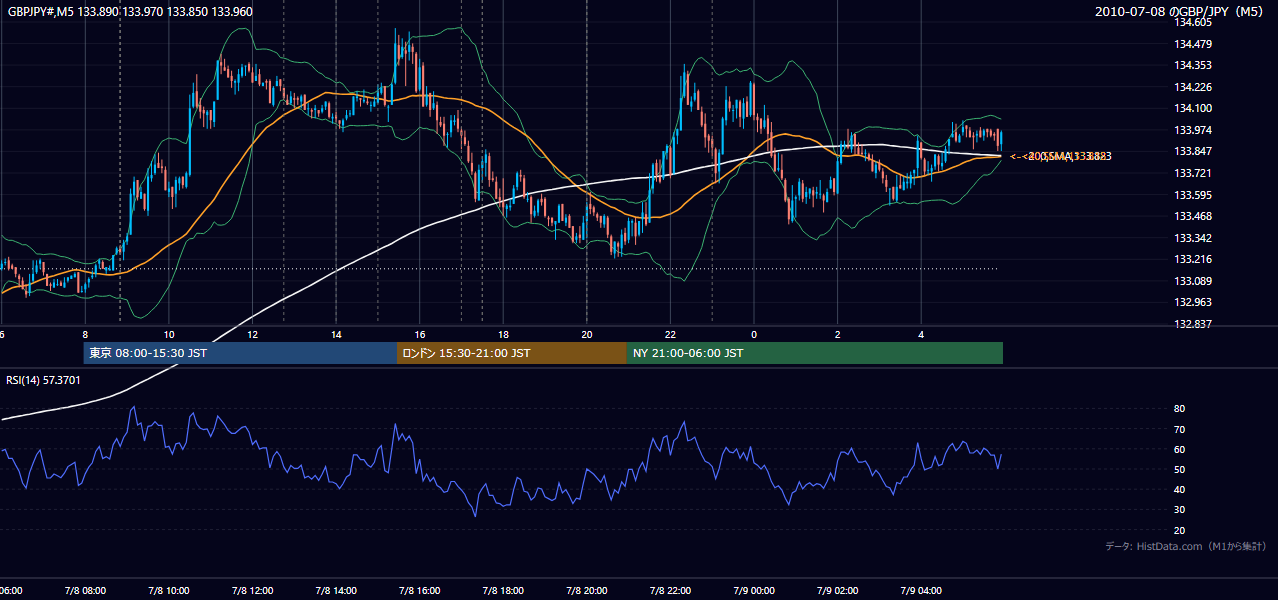This screenshot has height=600, width=1278.
Task: Click price axis value 134.605
Action: [x=1193, y=22]
